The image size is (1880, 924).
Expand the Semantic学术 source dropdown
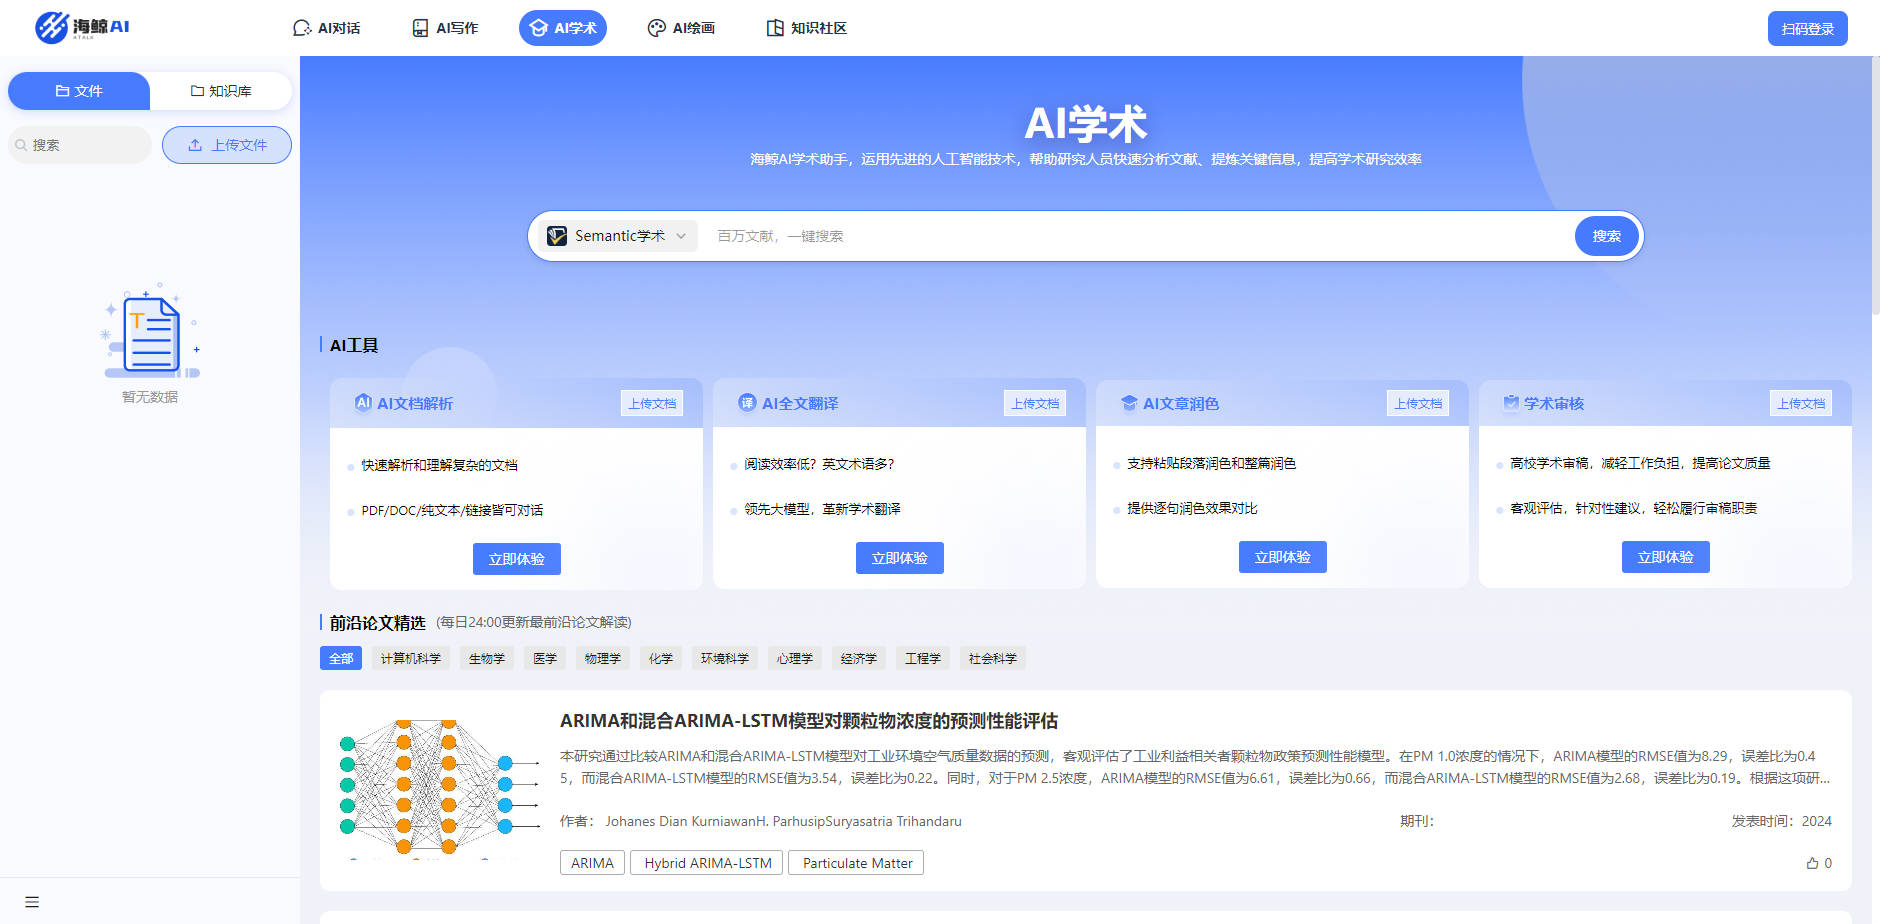coord(618,236)
